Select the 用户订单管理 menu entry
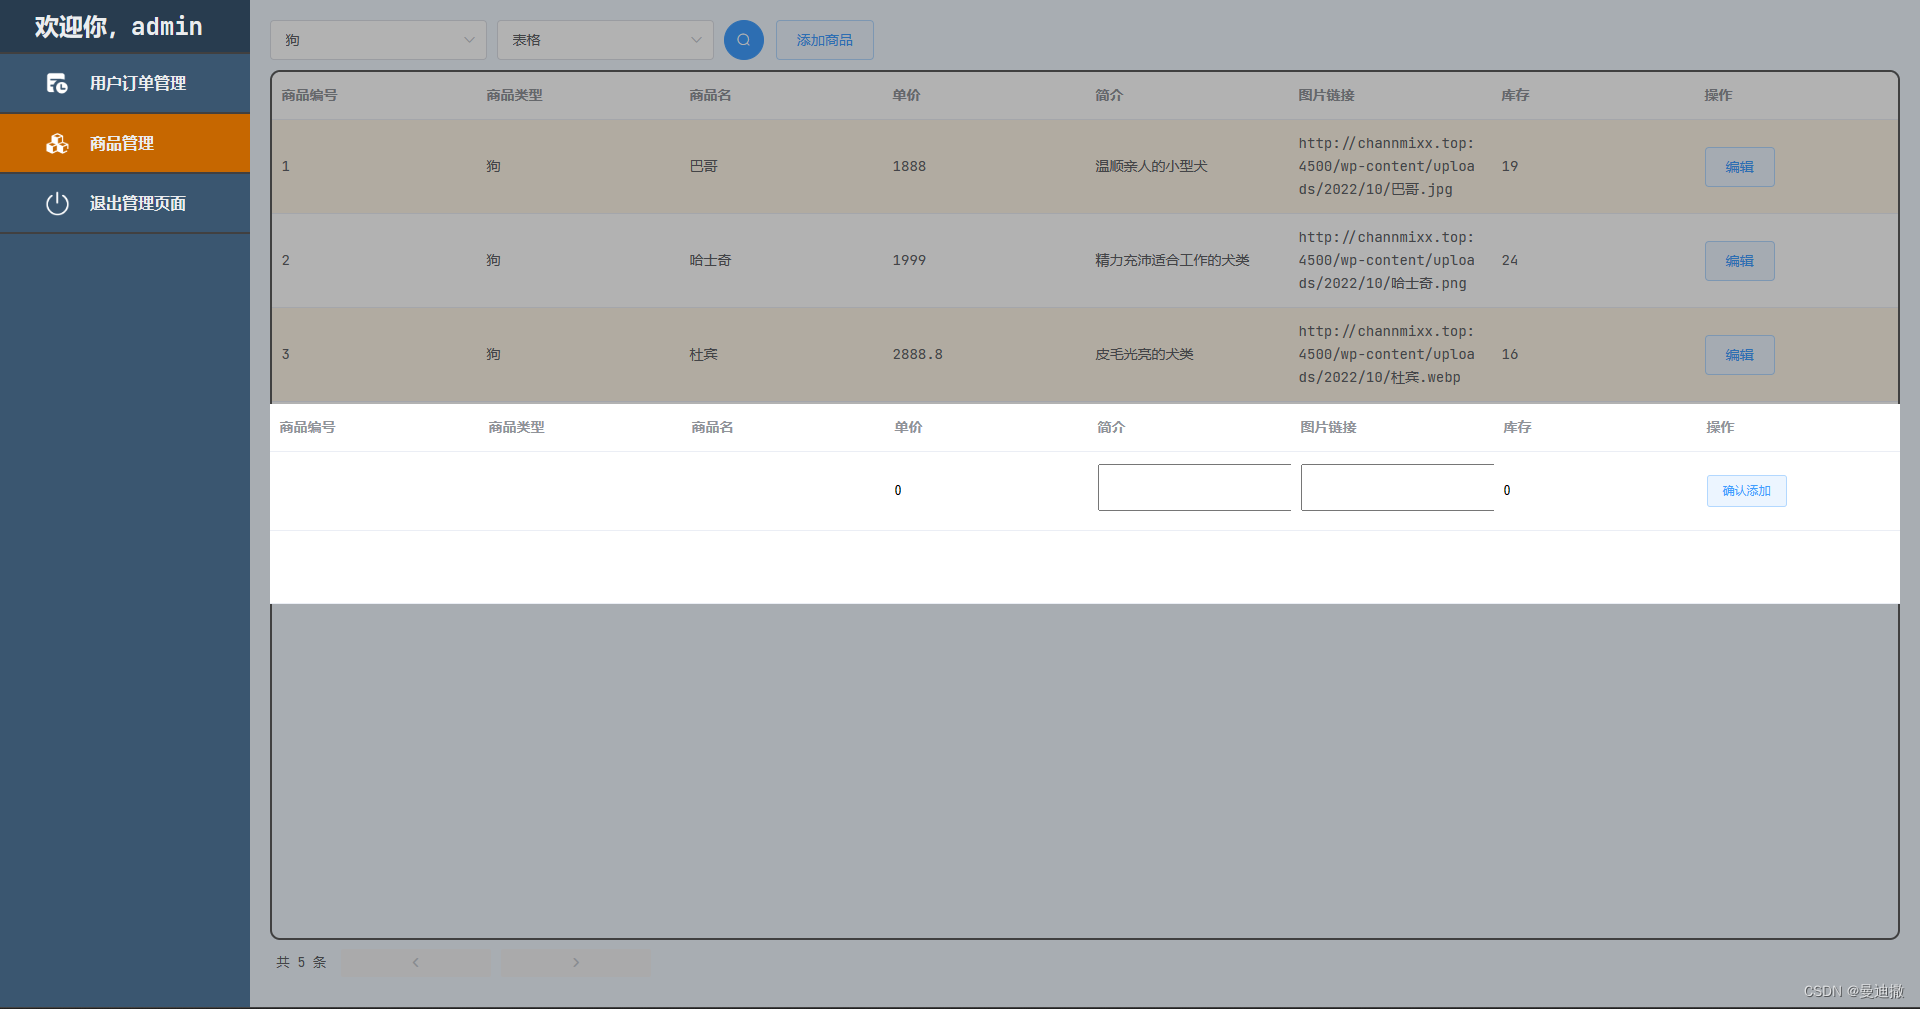The width and height of the screenshot is (1920, 1009). click(x=137, y=84)
